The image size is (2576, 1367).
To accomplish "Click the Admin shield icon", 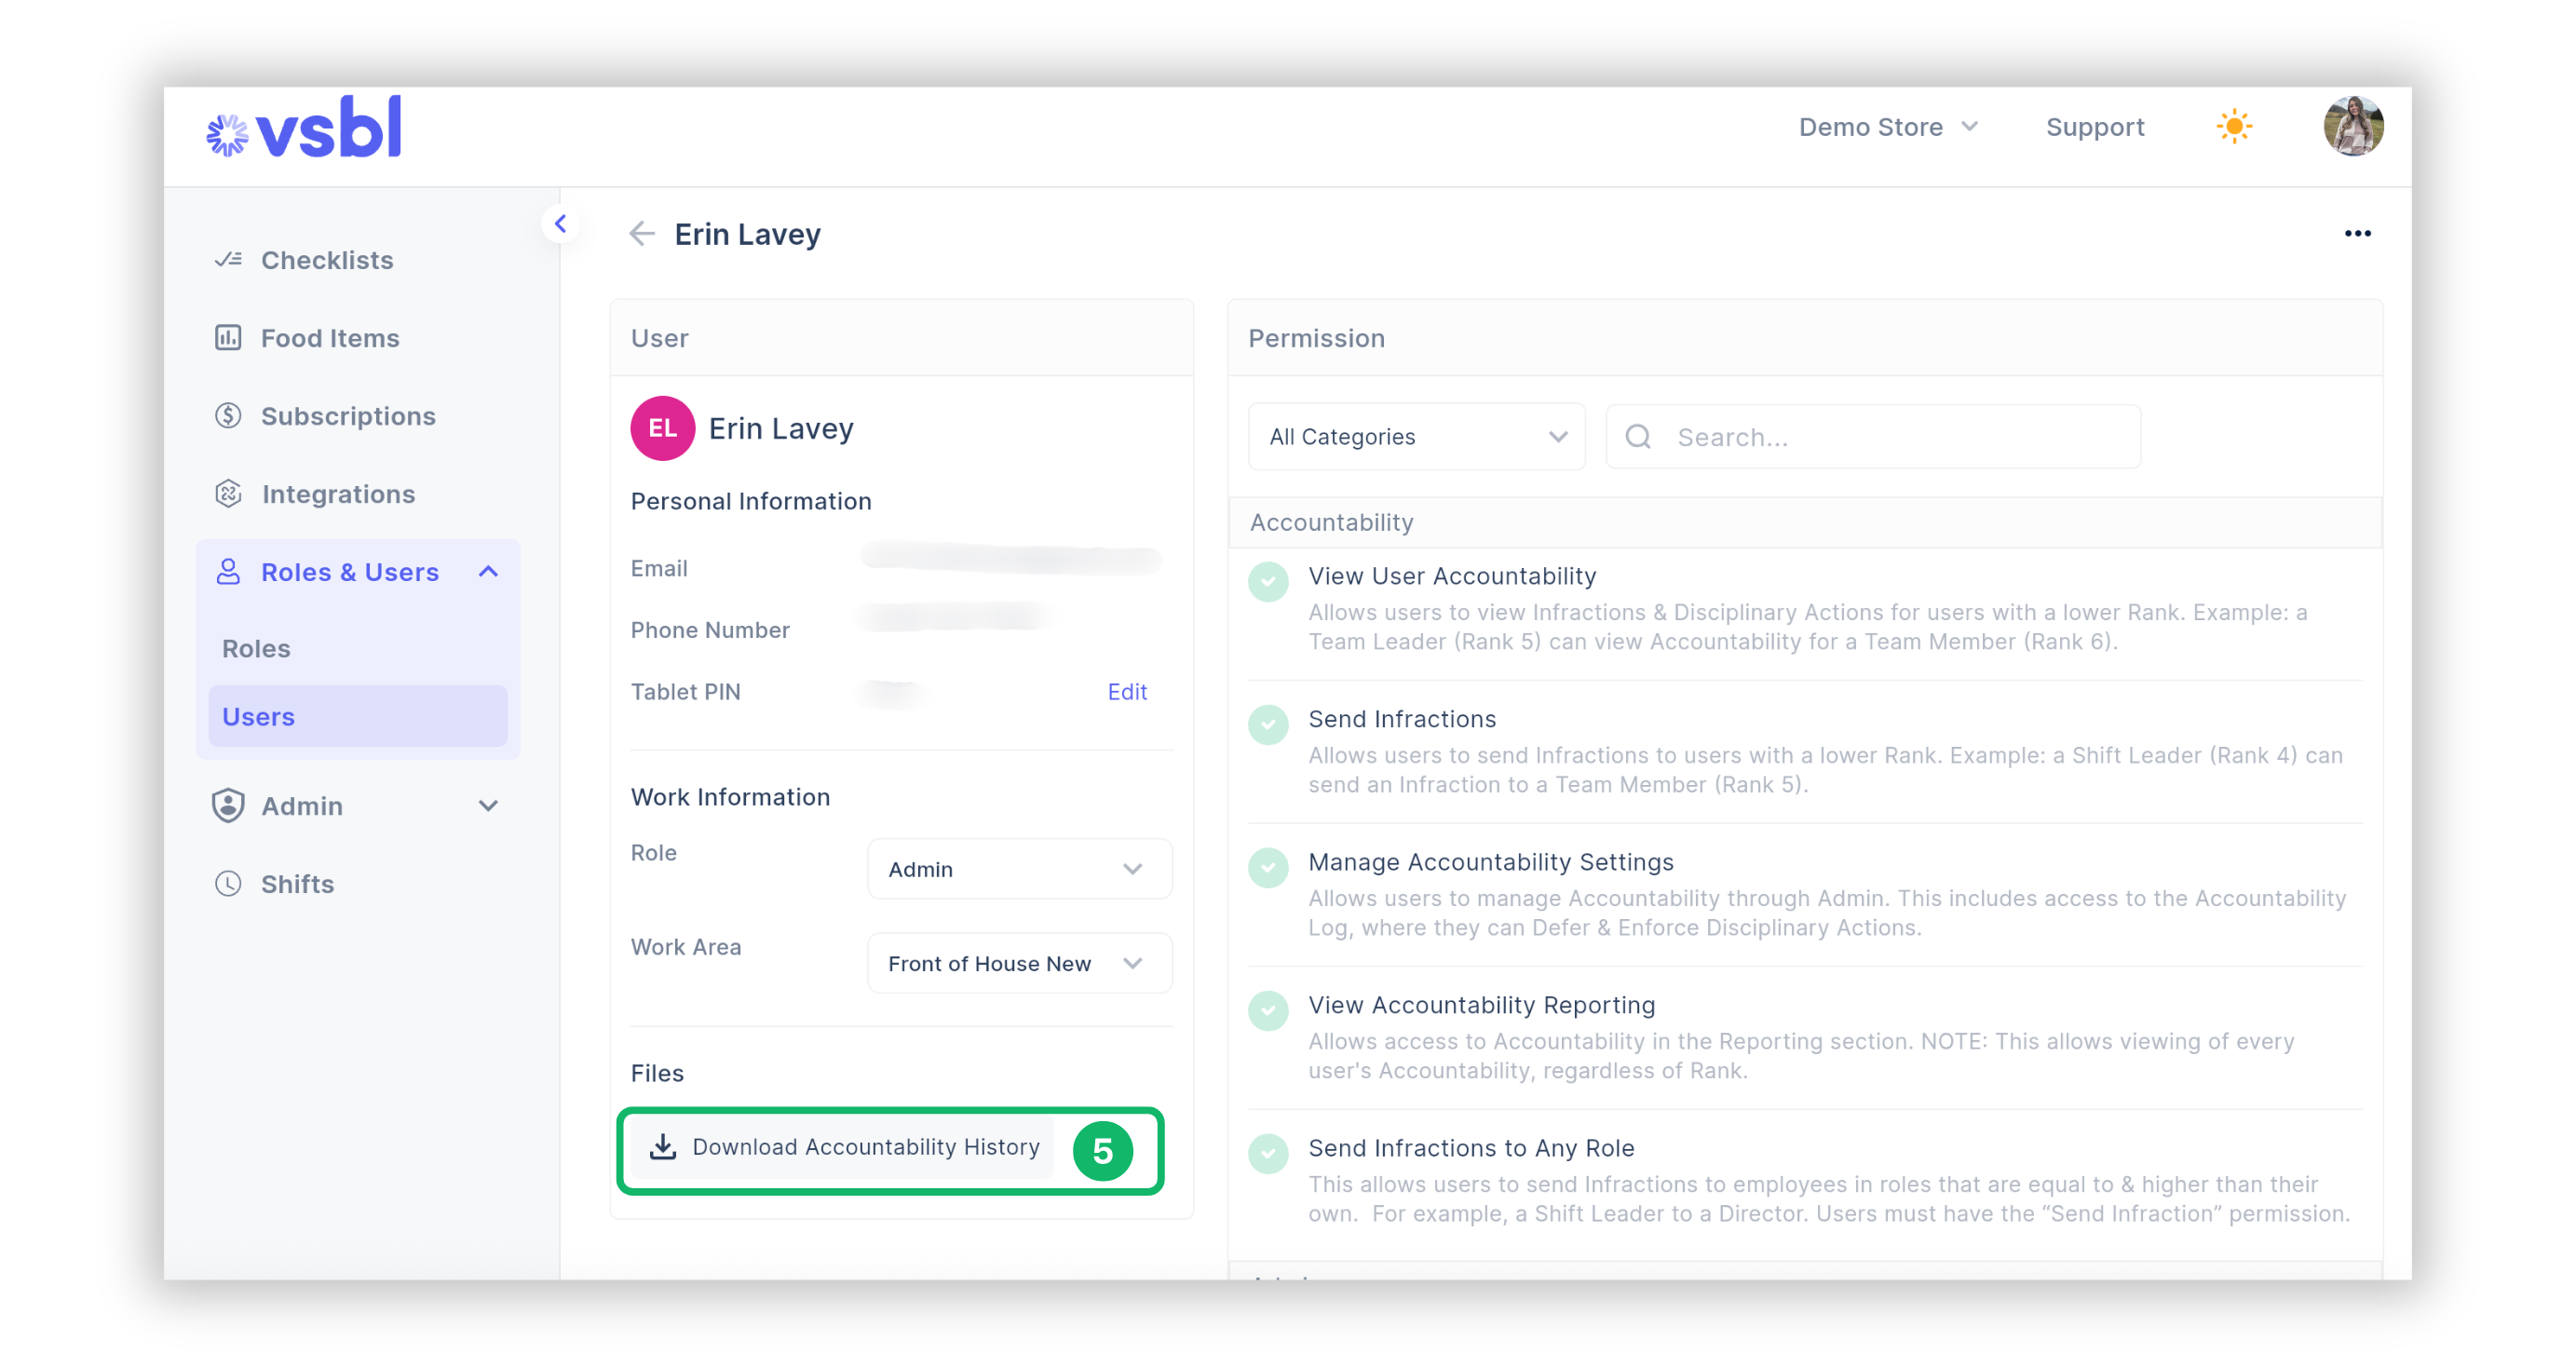I will coord(228,806).
